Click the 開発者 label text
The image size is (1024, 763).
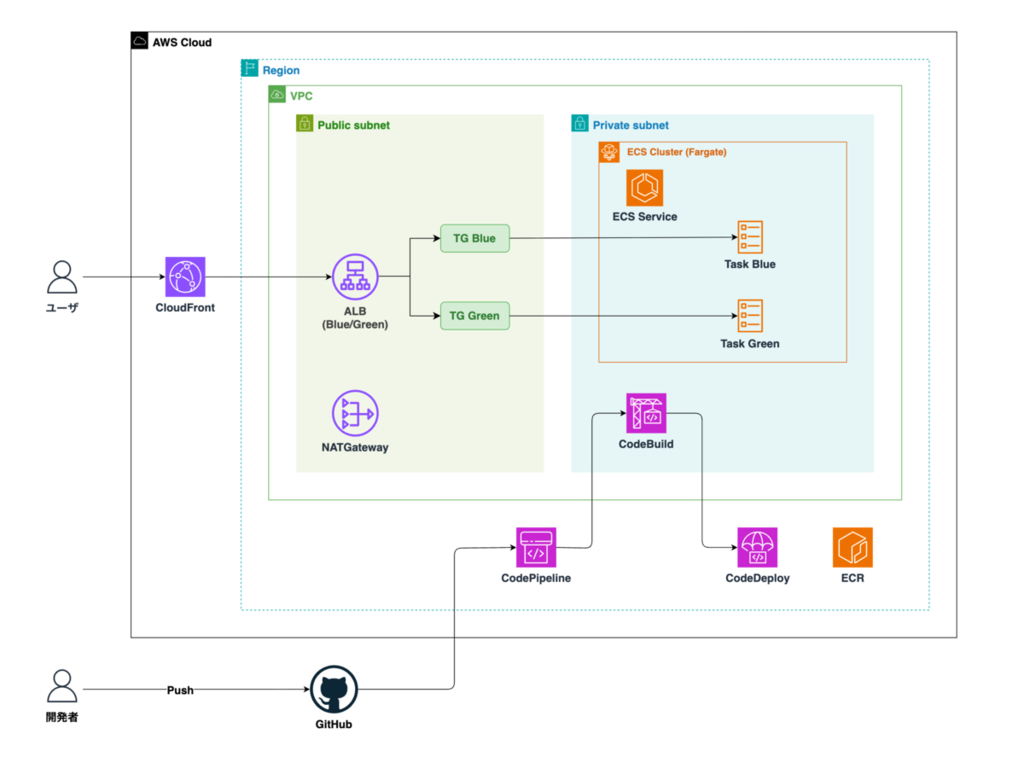[x=62, y=717]
